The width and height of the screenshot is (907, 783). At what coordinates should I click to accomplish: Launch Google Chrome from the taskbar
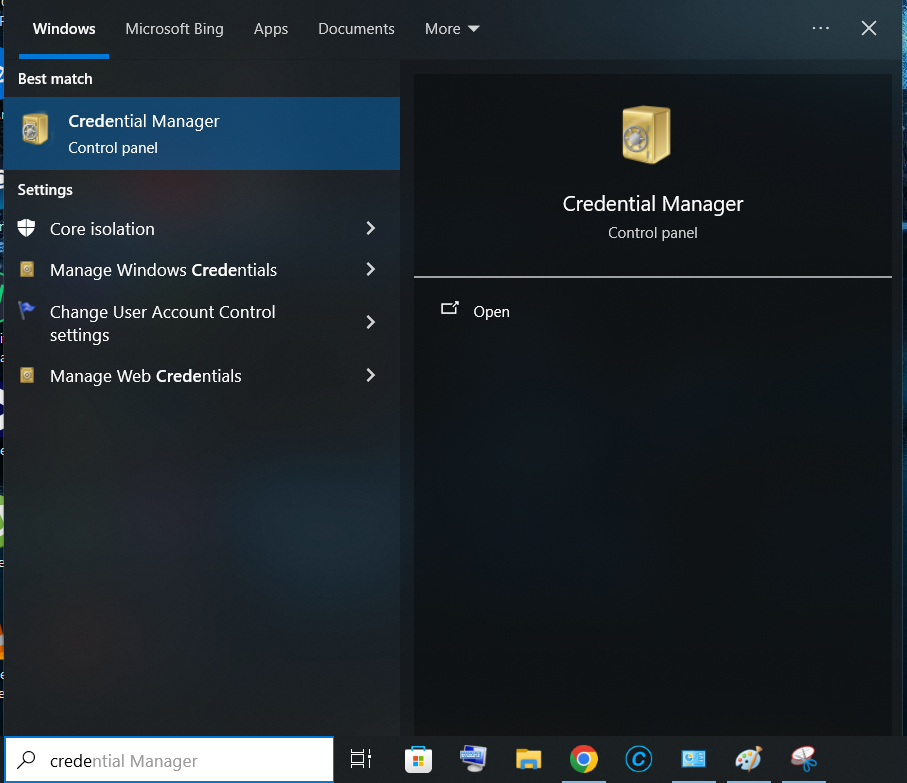584,760
